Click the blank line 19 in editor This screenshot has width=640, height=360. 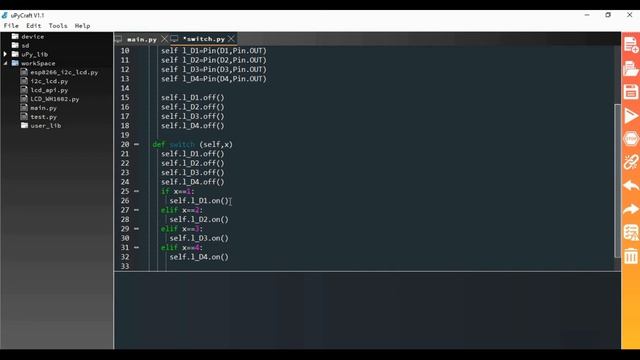point(367,135)
